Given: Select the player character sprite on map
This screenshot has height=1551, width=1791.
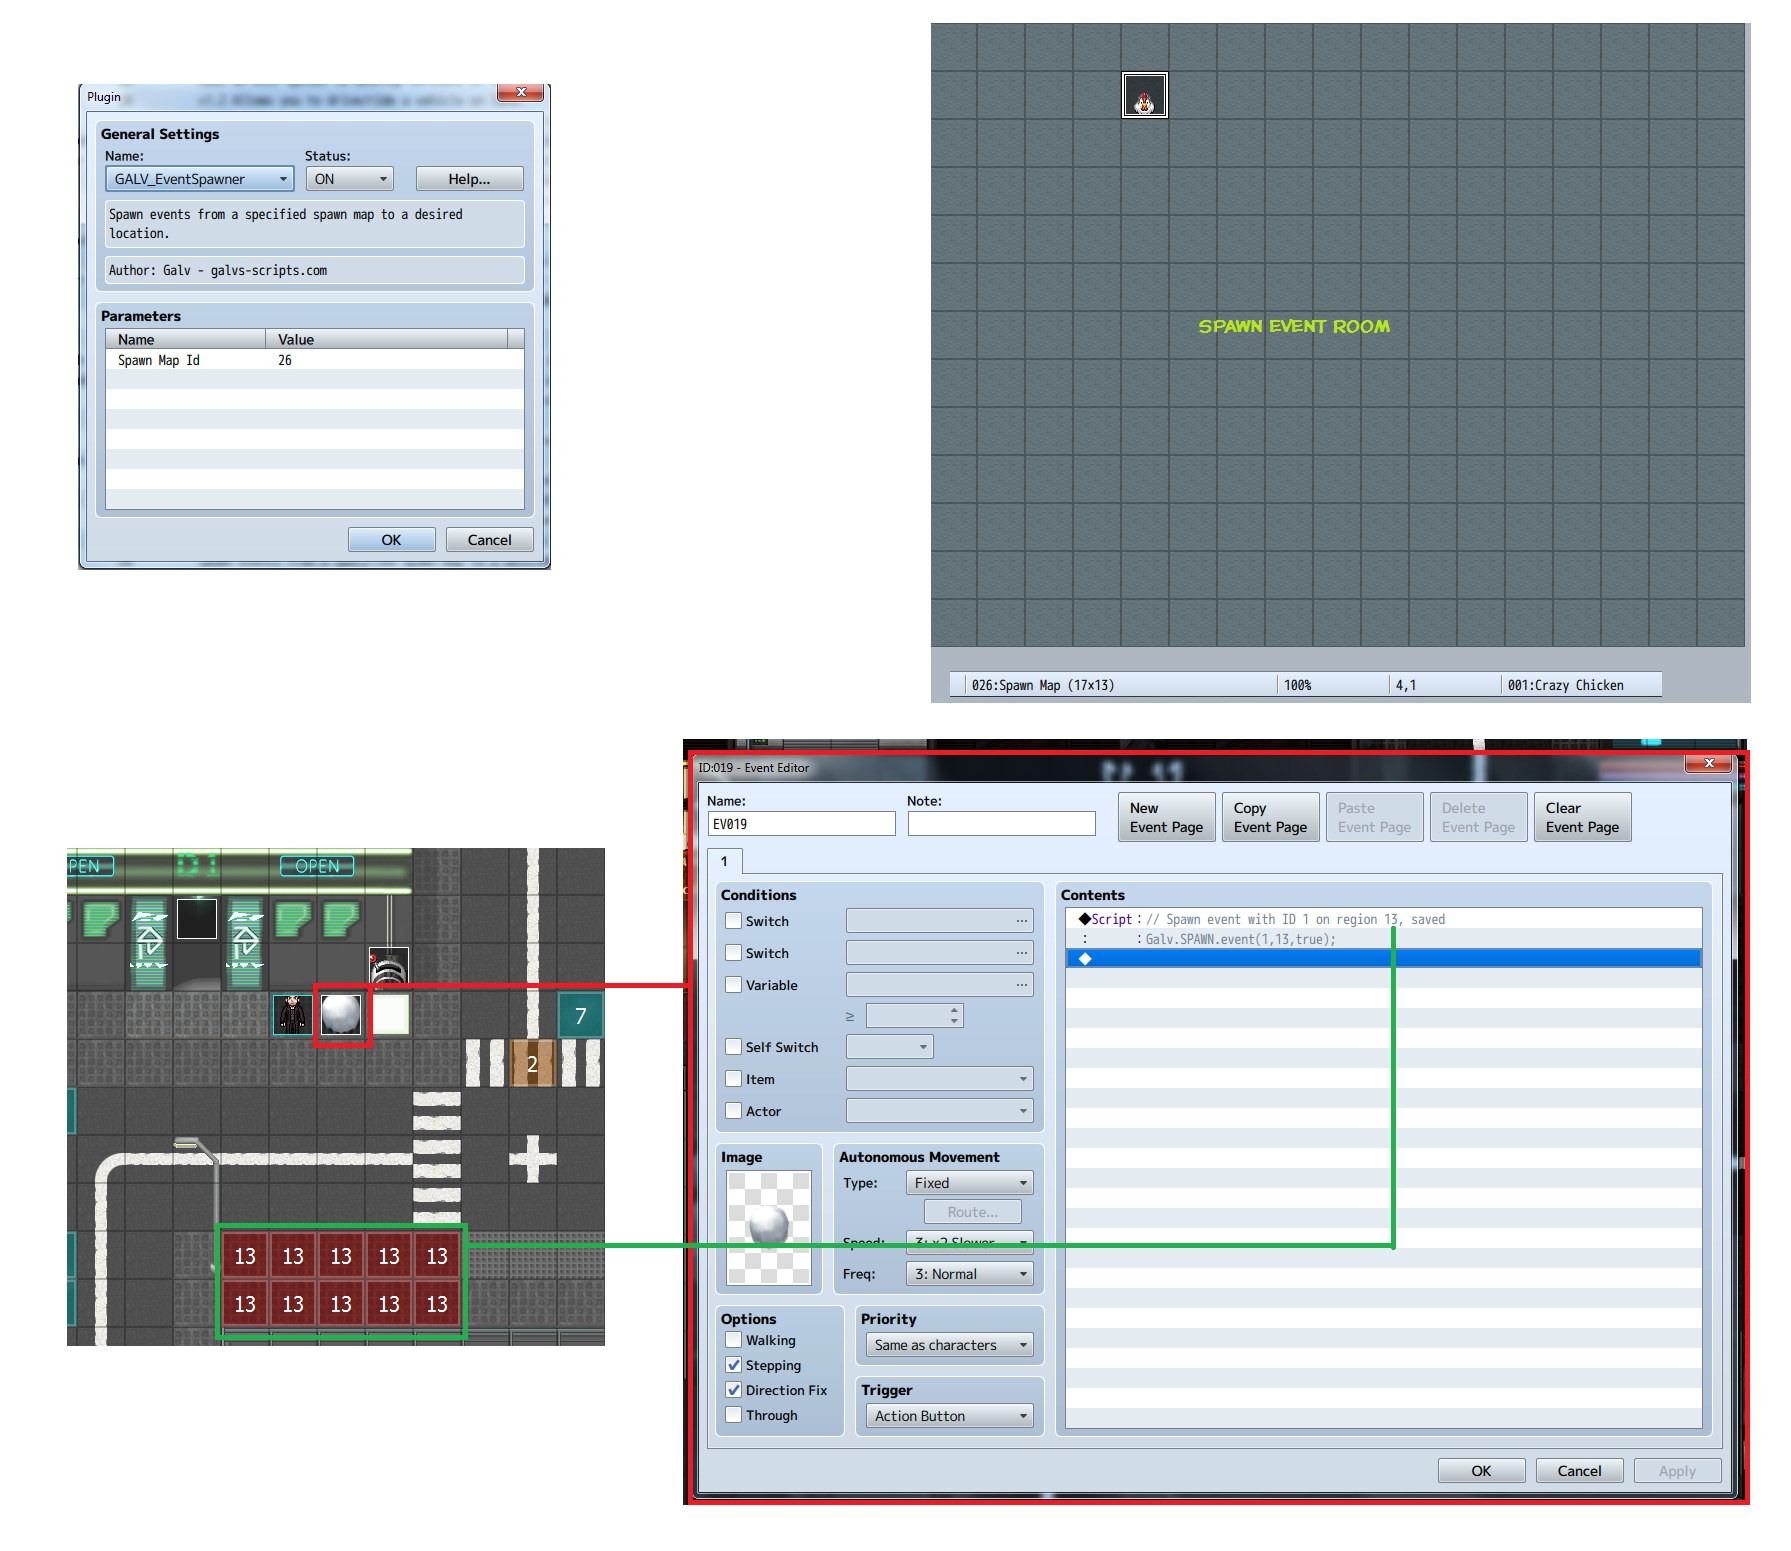Looking at the screenshot, I should coord(293,1015).
